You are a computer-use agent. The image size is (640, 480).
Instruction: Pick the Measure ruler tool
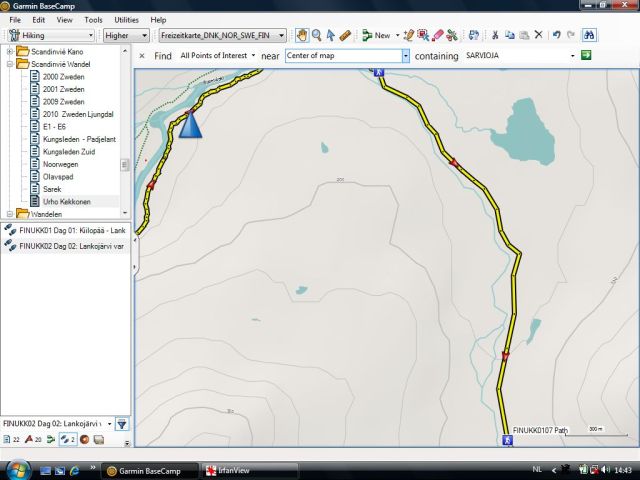[x=346, y=35]
